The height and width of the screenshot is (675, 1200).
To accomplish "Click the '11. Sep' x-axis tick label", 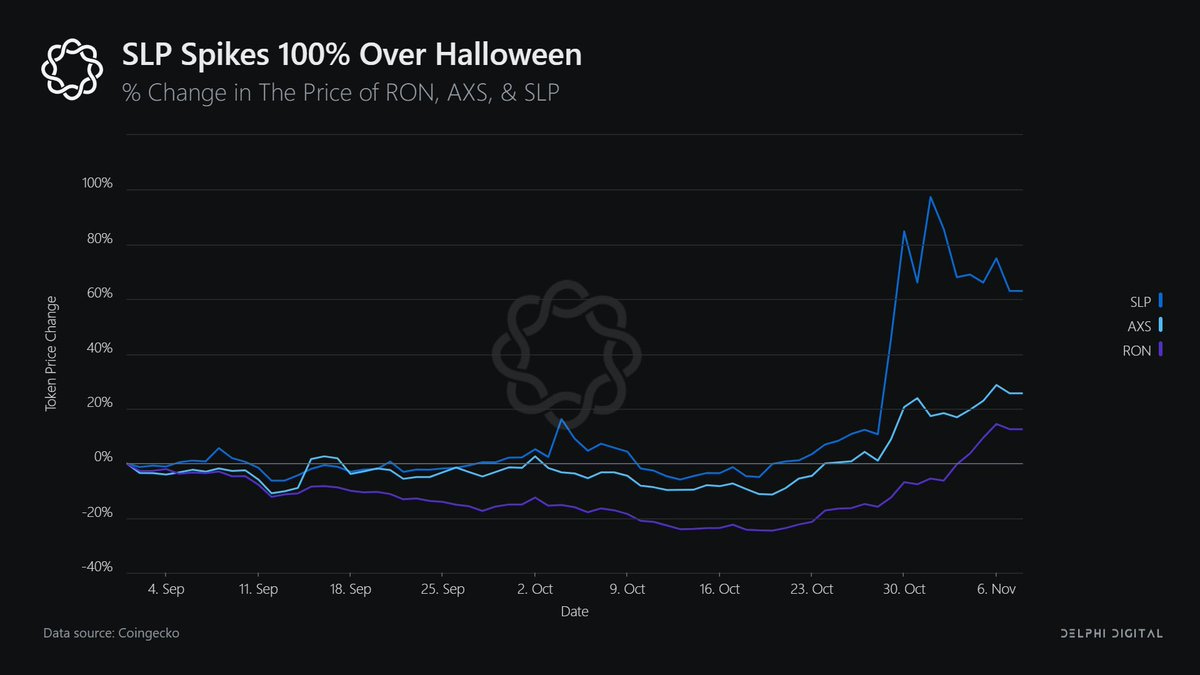I will tap(258, 589).
